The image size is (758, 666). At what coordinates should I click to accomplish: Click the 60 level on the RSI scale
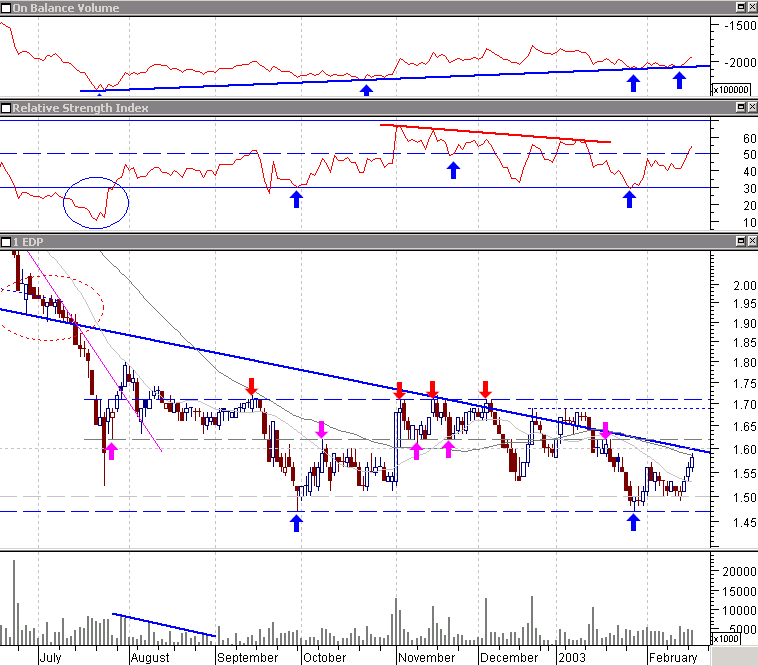click(x=750, y=139)
